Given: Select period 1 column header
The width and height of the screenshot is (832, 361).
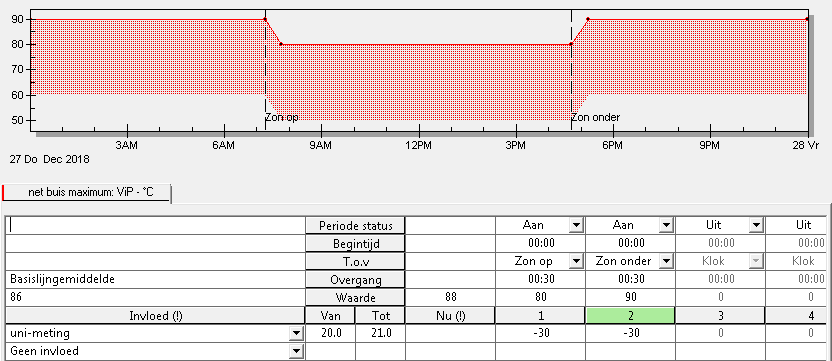Looking at the screenshot, I should pyautogui.click(x=540, y=316).
